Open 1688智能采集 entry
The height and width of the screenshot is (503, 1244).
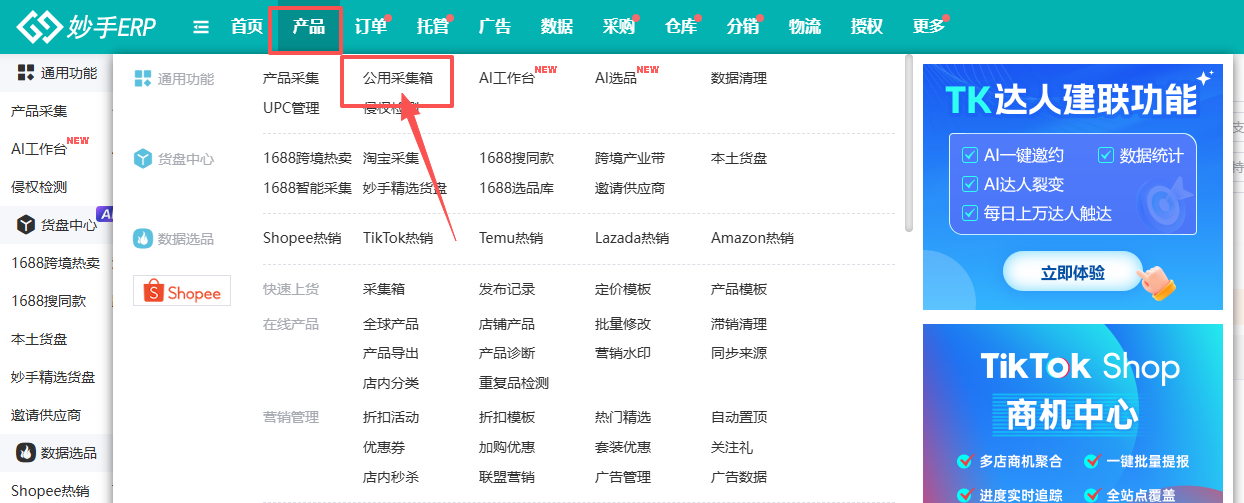(308, 188)
